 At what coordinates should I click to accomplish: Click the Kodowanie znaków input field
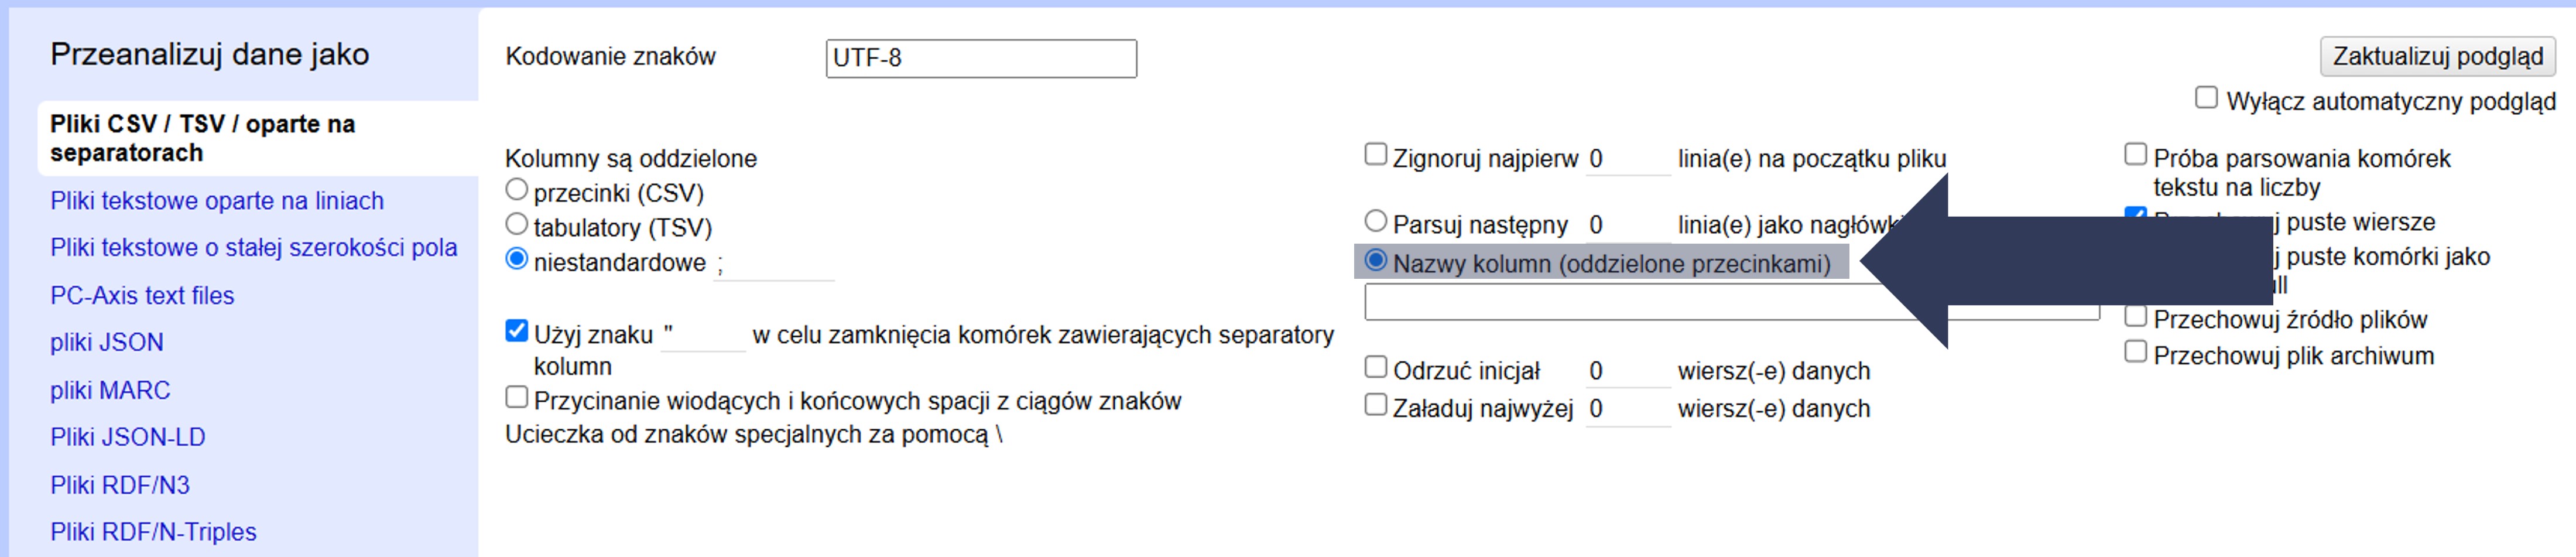pyautogui.click(x=980, y=58)
